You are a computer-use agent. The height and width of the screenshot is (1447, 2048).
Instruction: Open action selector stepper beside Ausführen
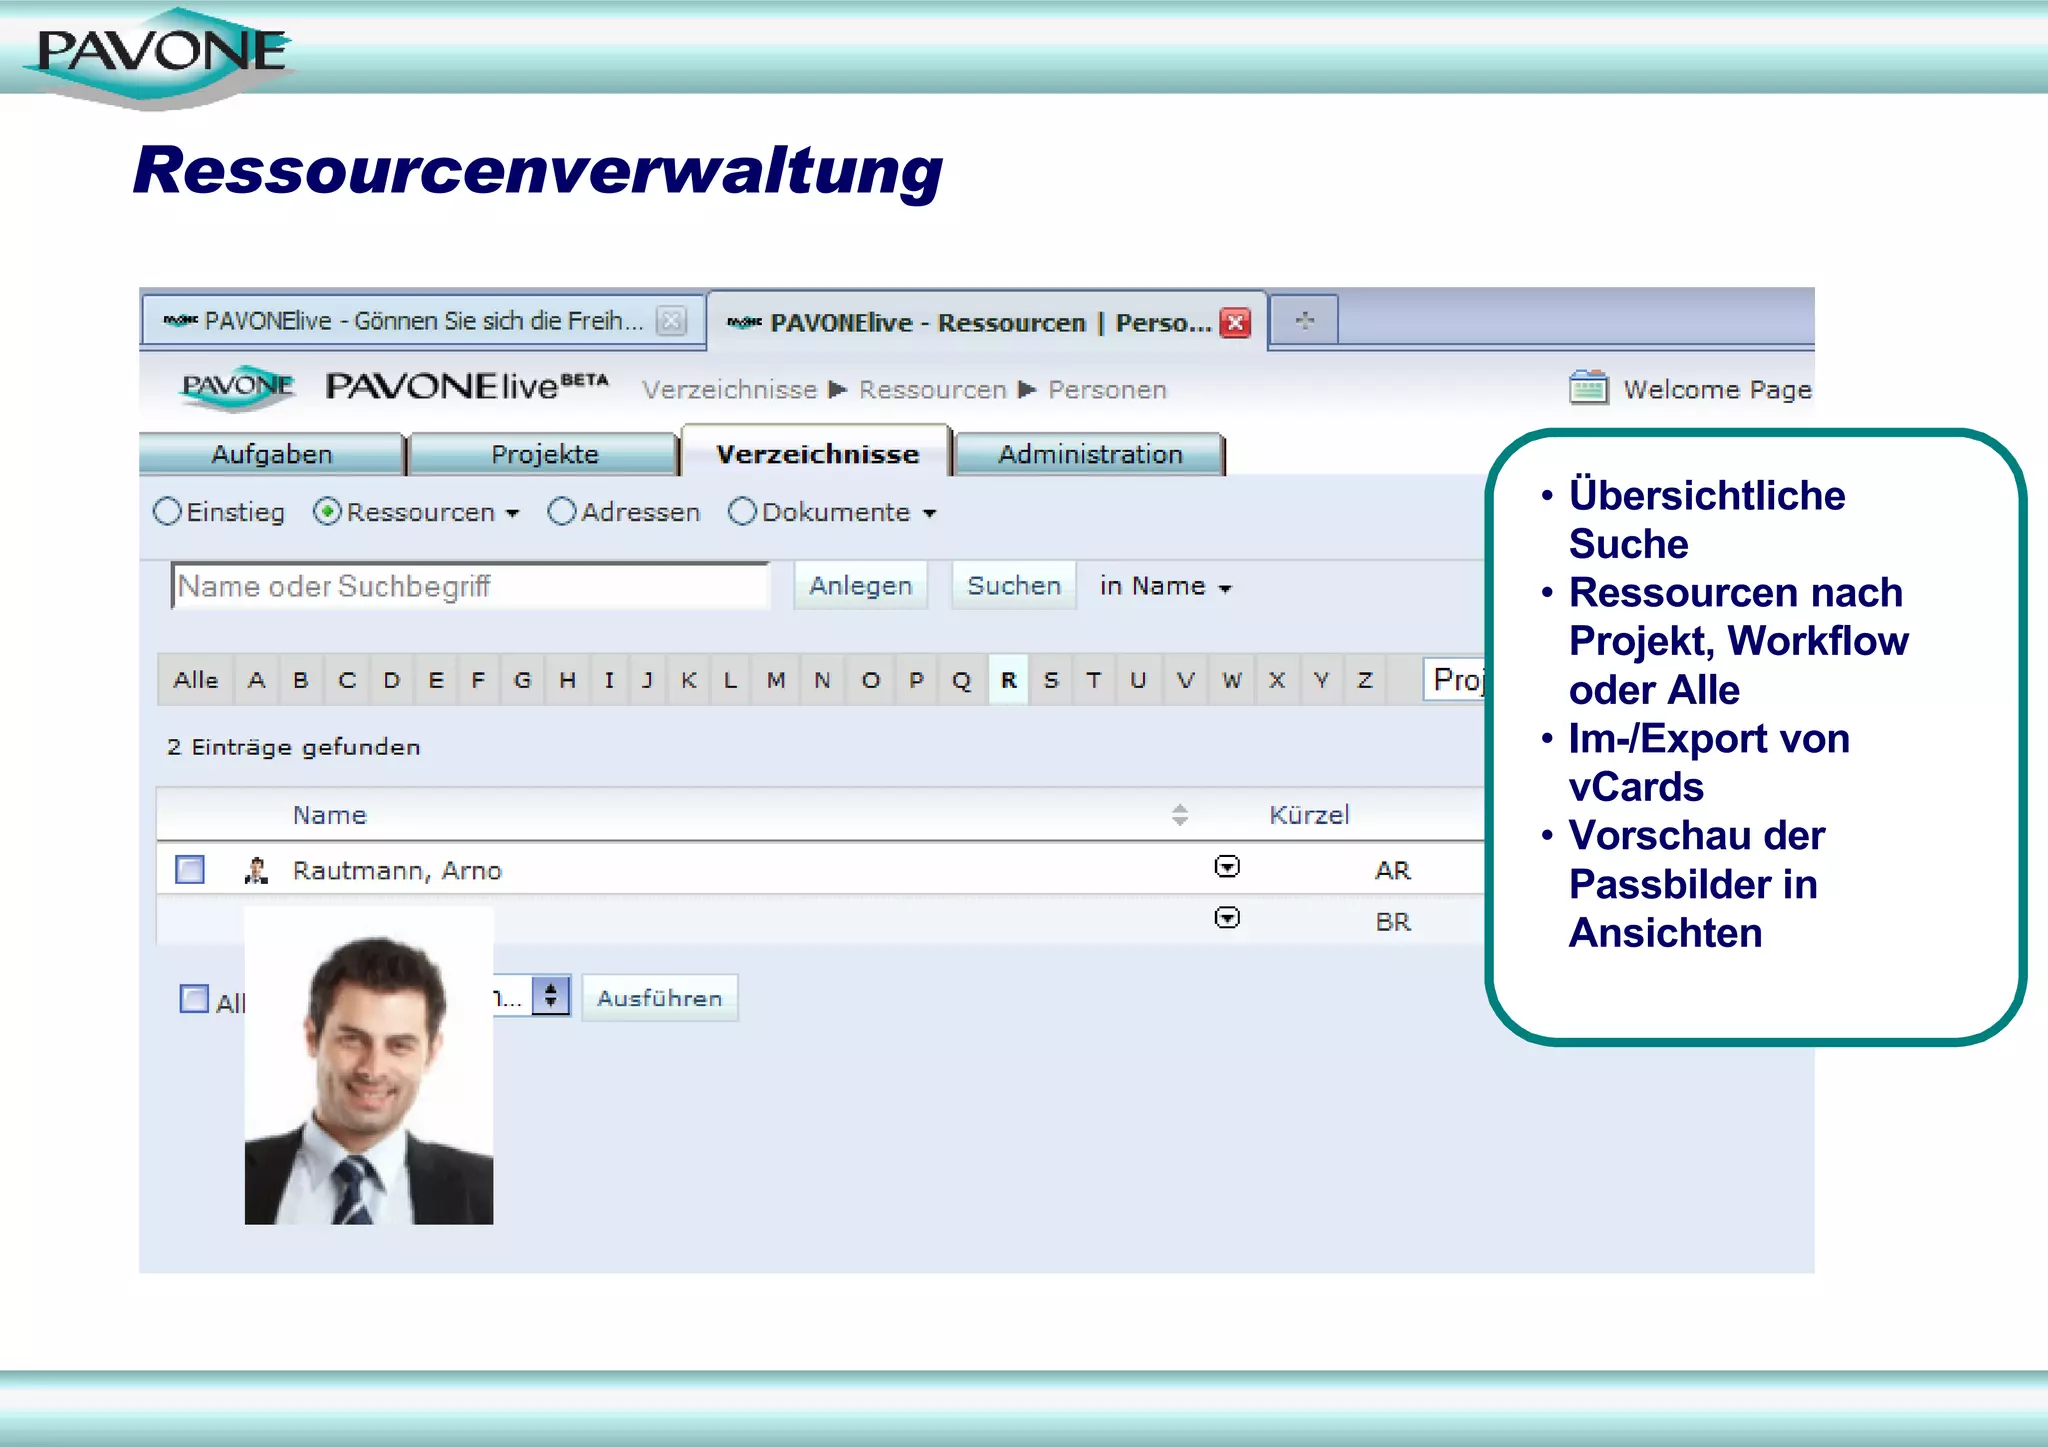551,996
